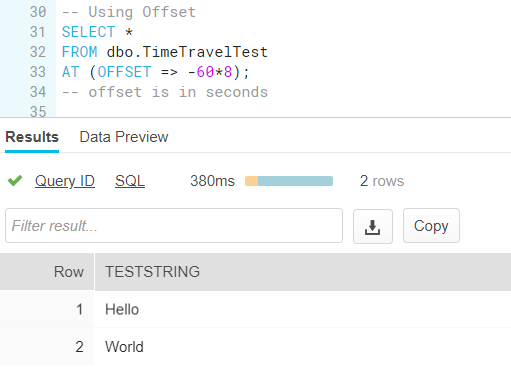Click the OFFSET keyword on line 33

tap(124, 72)
